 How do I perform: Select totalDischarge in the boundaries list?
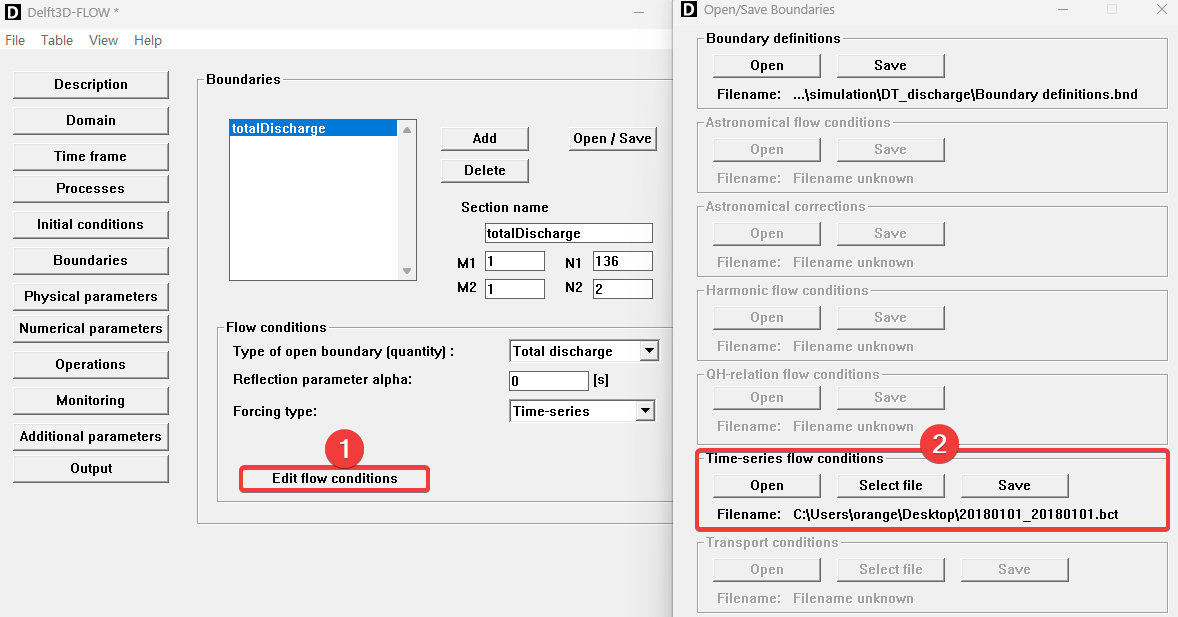coord(313,129)
